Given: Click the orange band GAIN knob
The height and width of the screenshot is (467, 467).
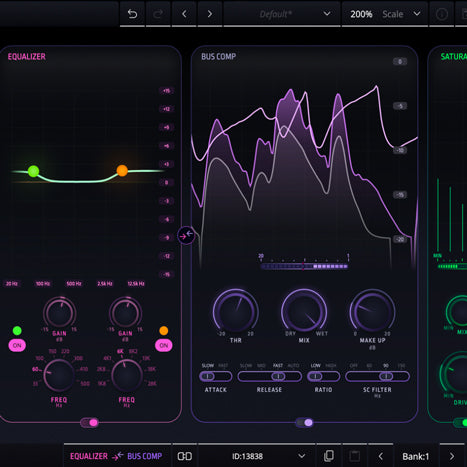Looking at the screenshot, I should tap(125, 313).
